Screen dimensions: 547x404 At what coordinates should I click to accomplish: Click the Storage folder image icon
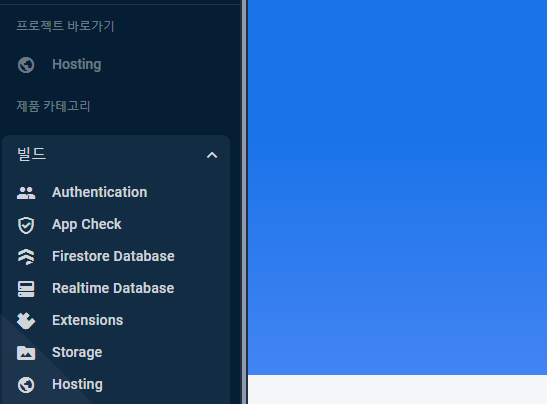pyautogui.click(x=26, y=353)
